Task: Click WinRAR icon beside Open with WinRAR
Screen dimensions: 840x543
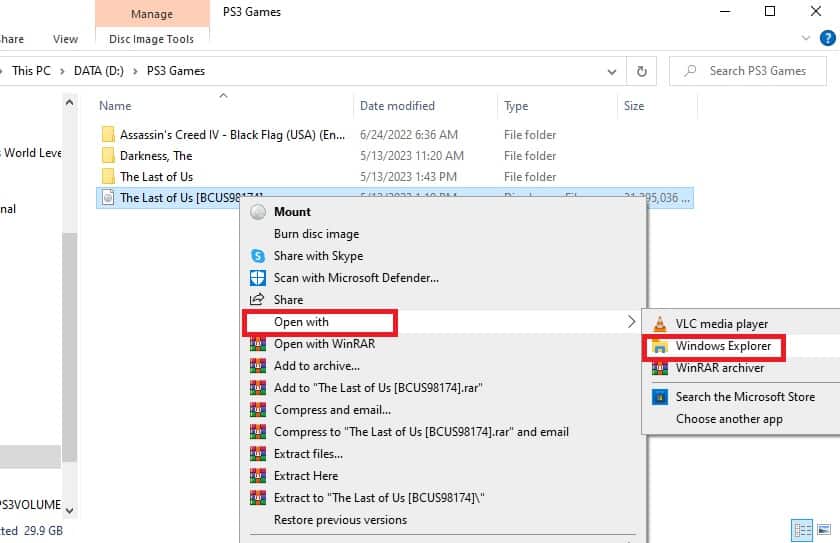Action: (x=258, y=344)
